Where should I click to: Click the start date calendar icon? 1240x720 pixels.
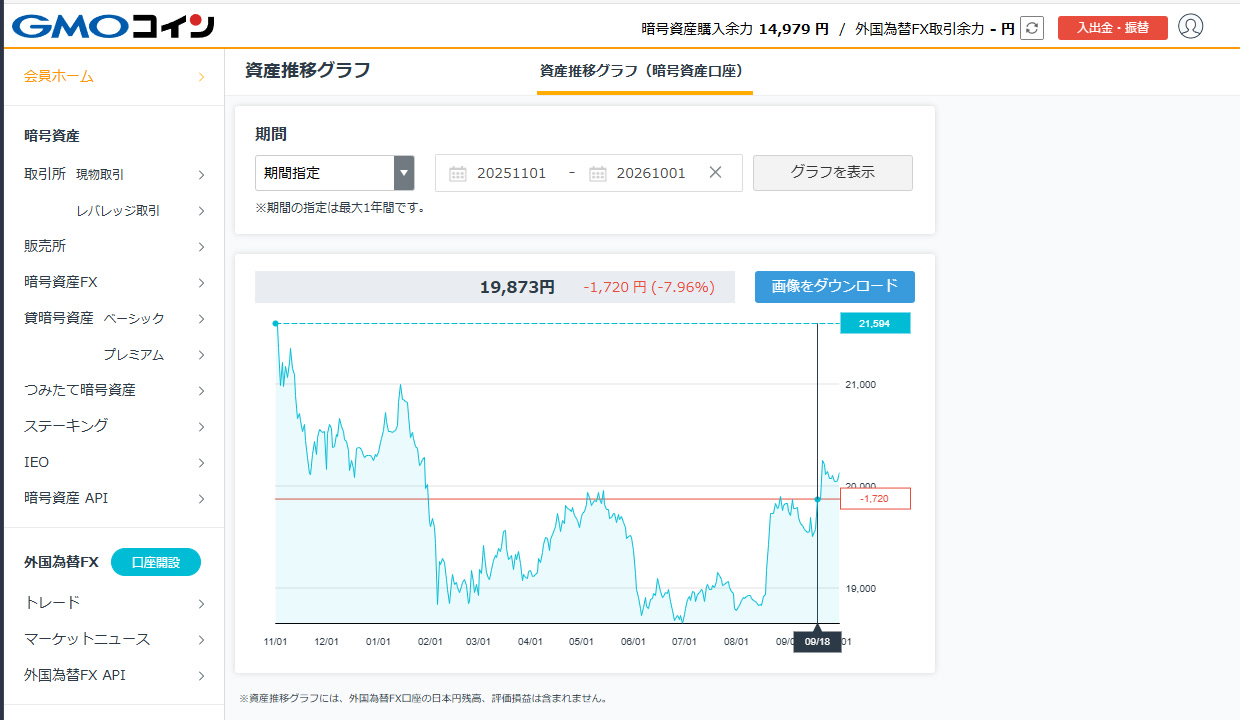458,173
